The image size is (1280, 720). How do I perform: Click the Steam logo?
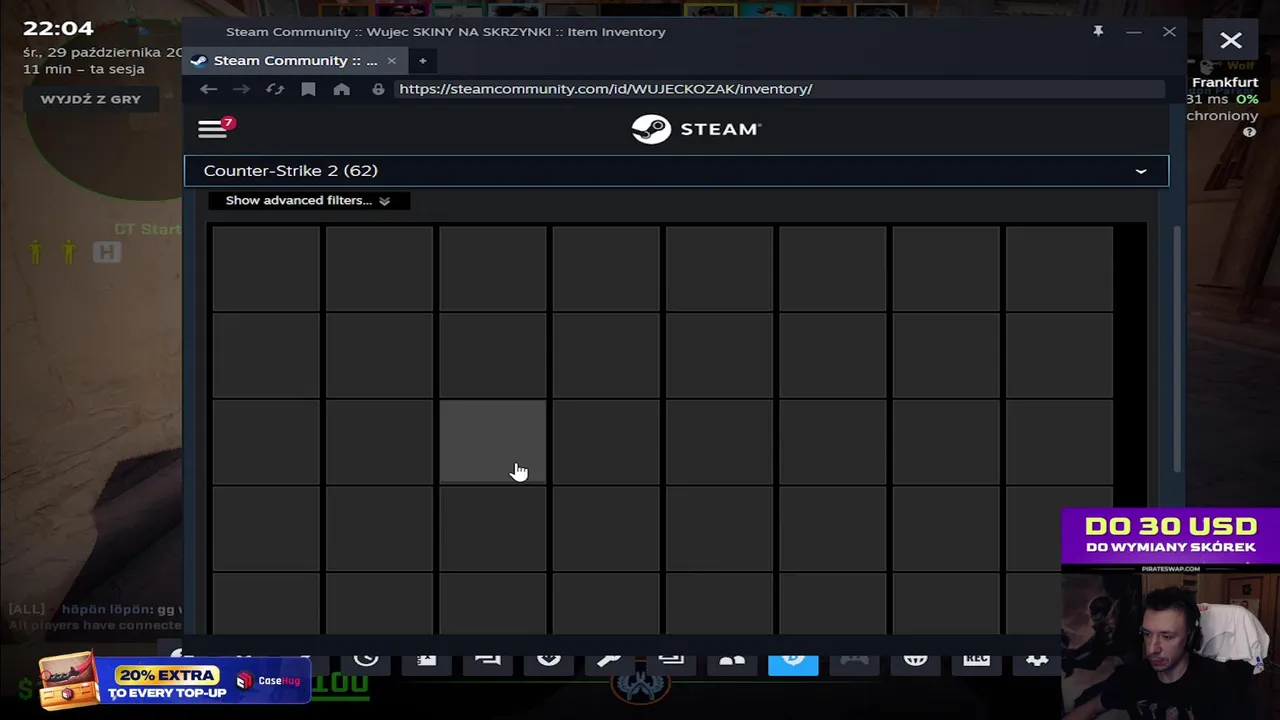point(696,129)
